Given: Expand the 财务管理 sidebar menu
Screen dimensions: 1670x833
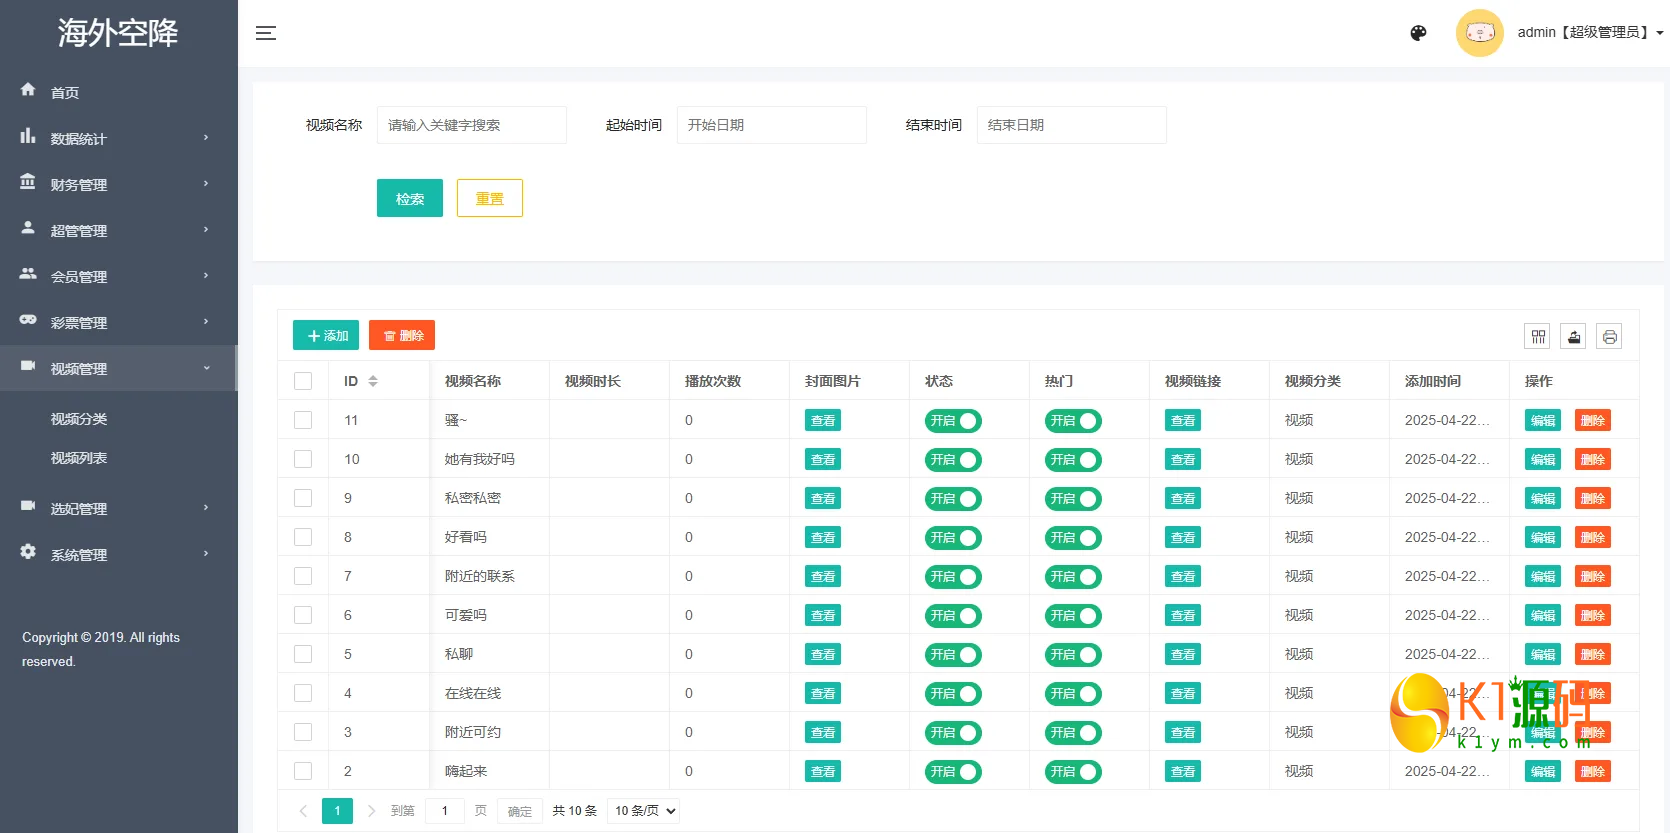Looking at the screenshot, I should point(119,184).
